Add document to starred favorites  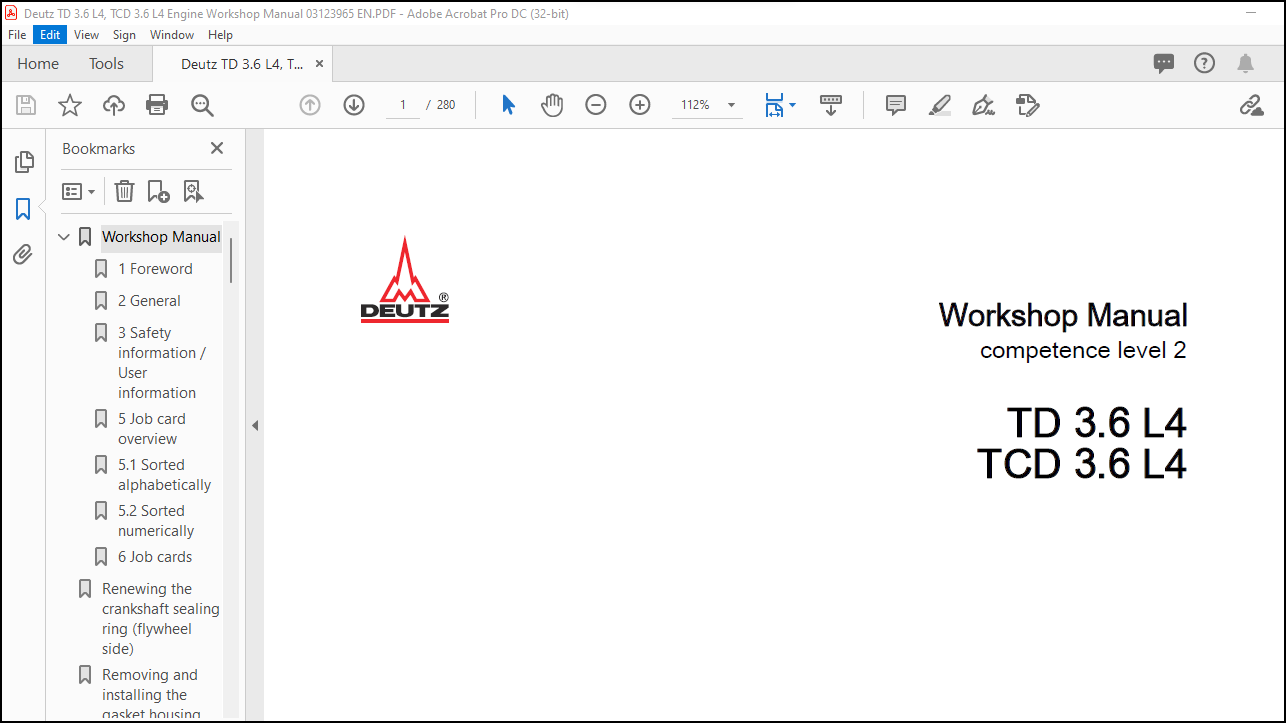pos(70,105)
